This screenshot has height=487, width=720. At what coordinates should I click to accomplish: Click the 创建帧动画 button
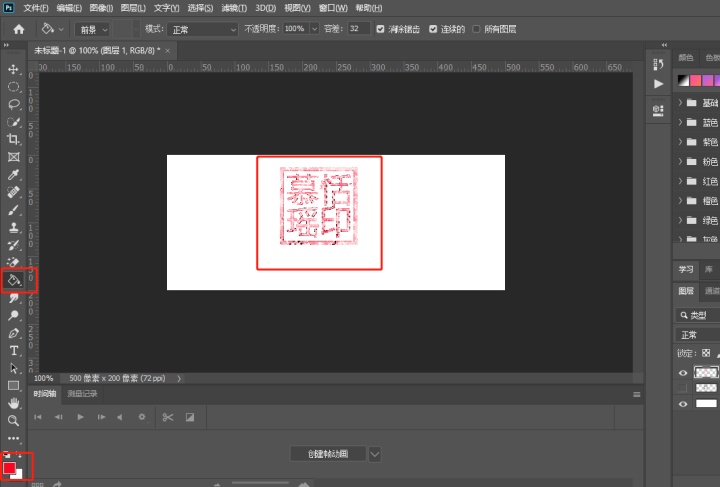[328, 454]
